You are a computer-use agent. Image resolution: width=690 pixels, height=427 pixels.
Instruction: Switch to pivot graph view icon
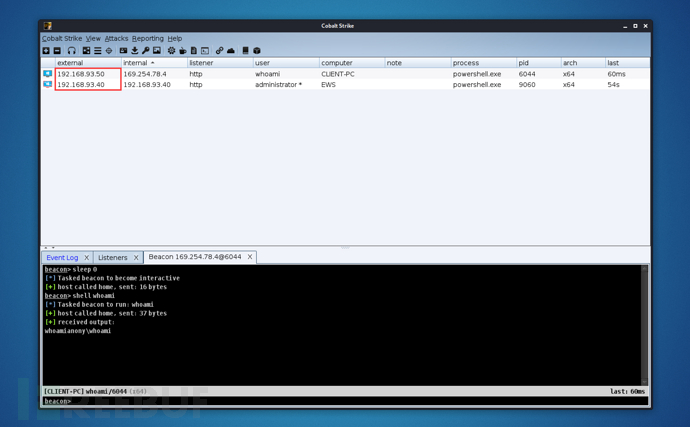[86, 51]
